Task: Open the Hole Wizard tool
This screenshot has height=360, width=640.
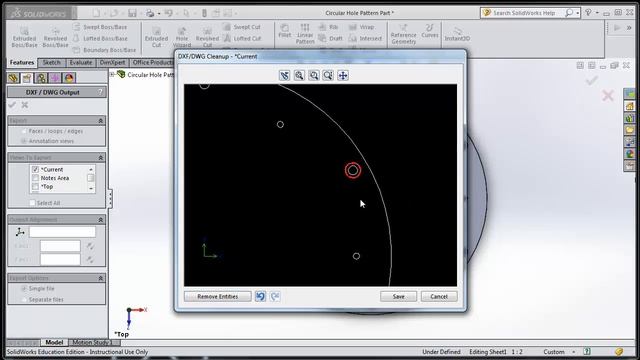Action: [182, 37]
